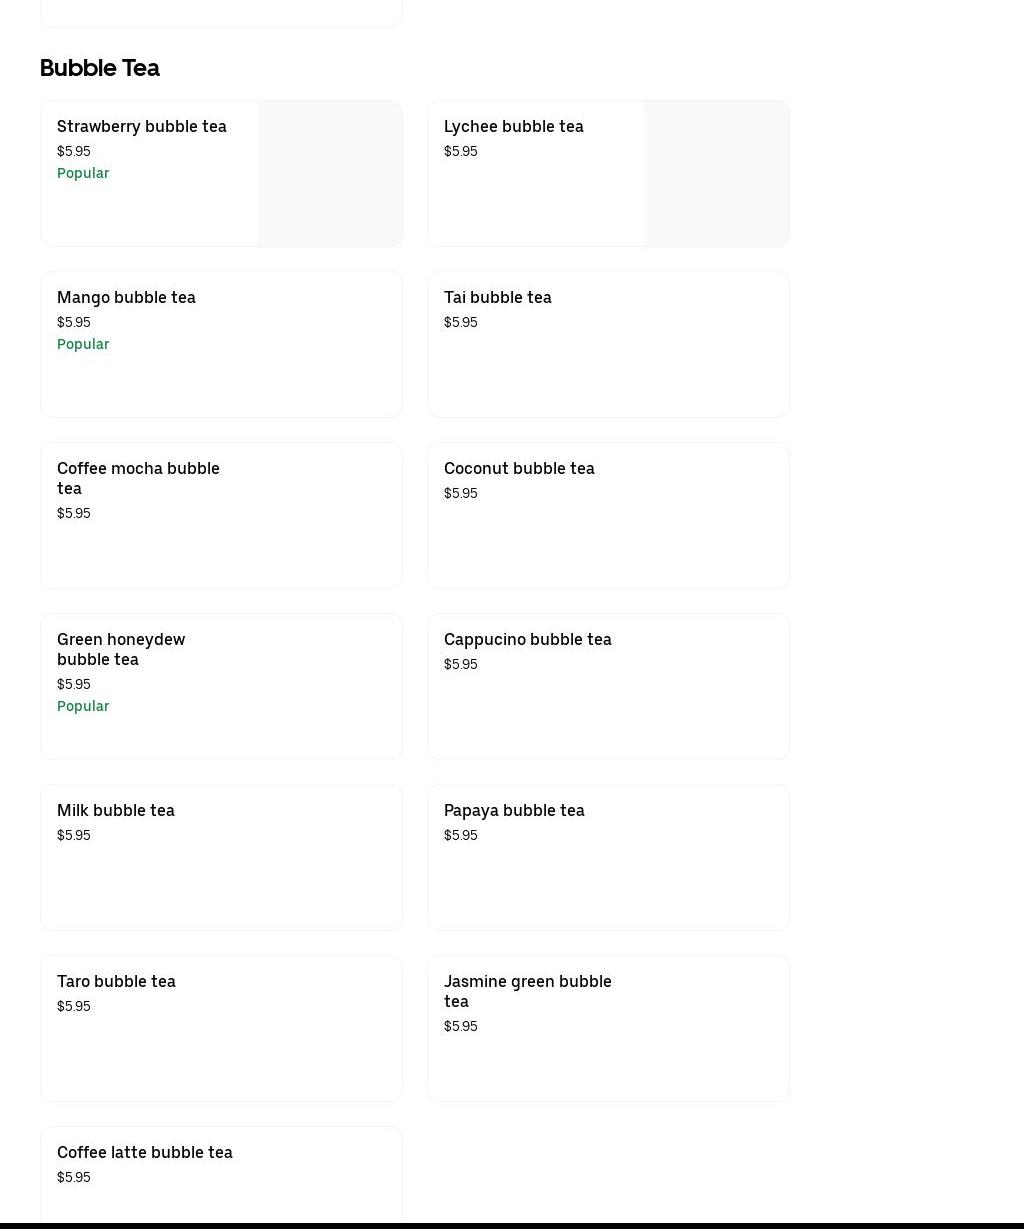Open Tai bubble tea details
This screenshot has height=1229, width=1024.
coord(497,298)
